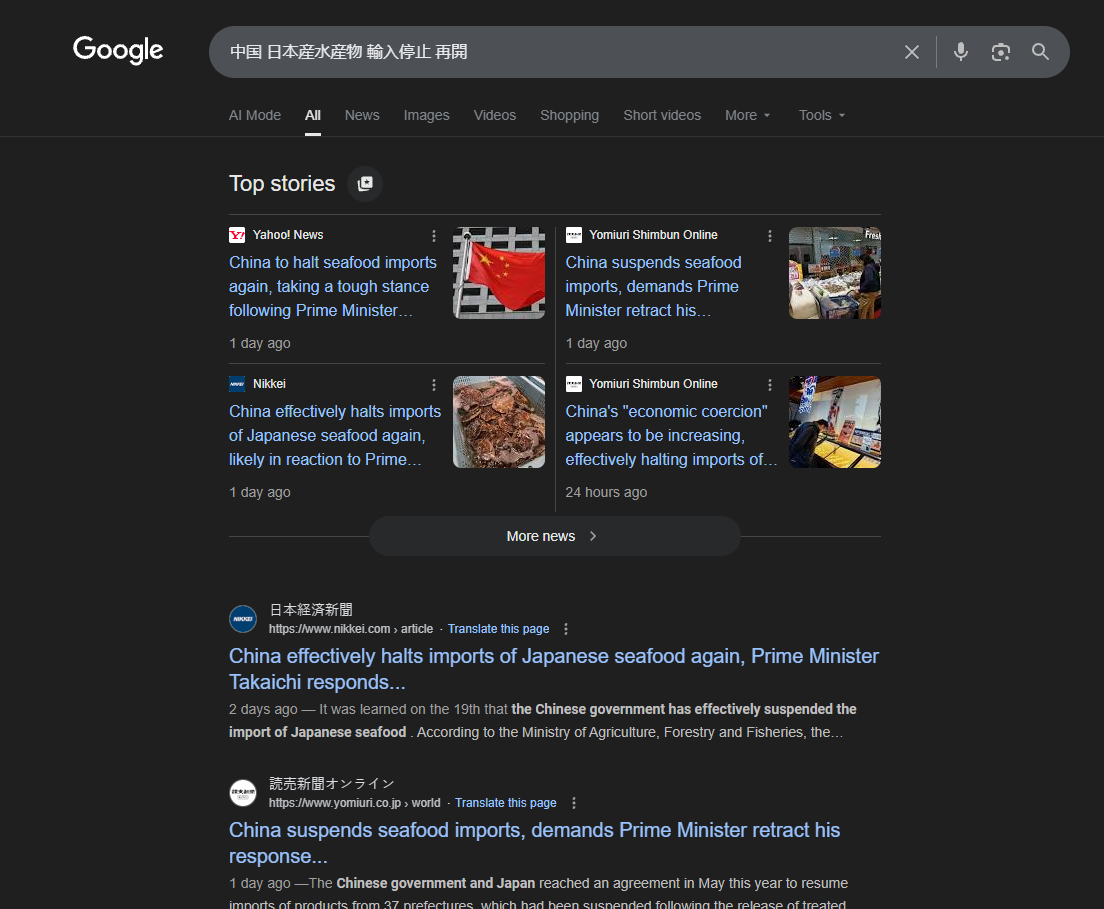Viewport: 1104px width, 909px height.
Task: Click the '日本経済新聞' source name
Action: pyautogui.click(x=311, y=610)
